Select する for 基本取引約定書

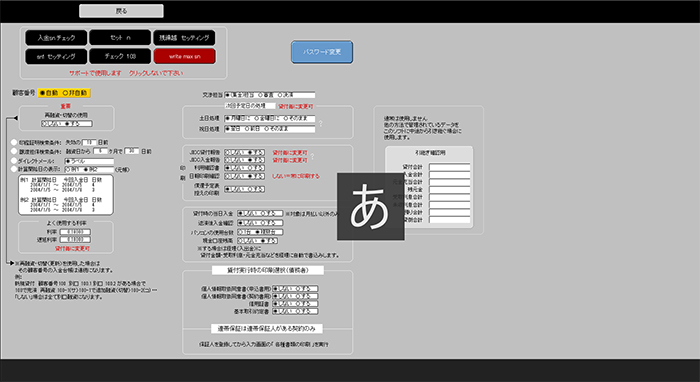[302, 311]
